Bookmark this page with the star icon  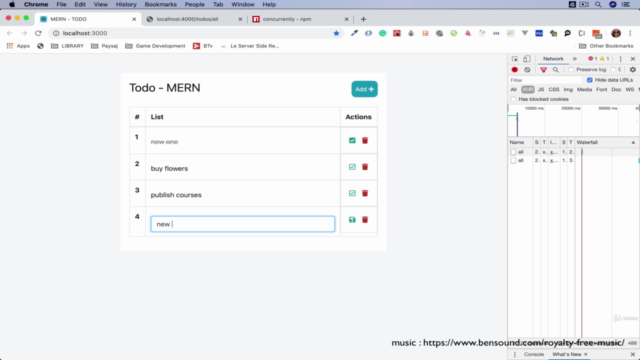point(336,33)
